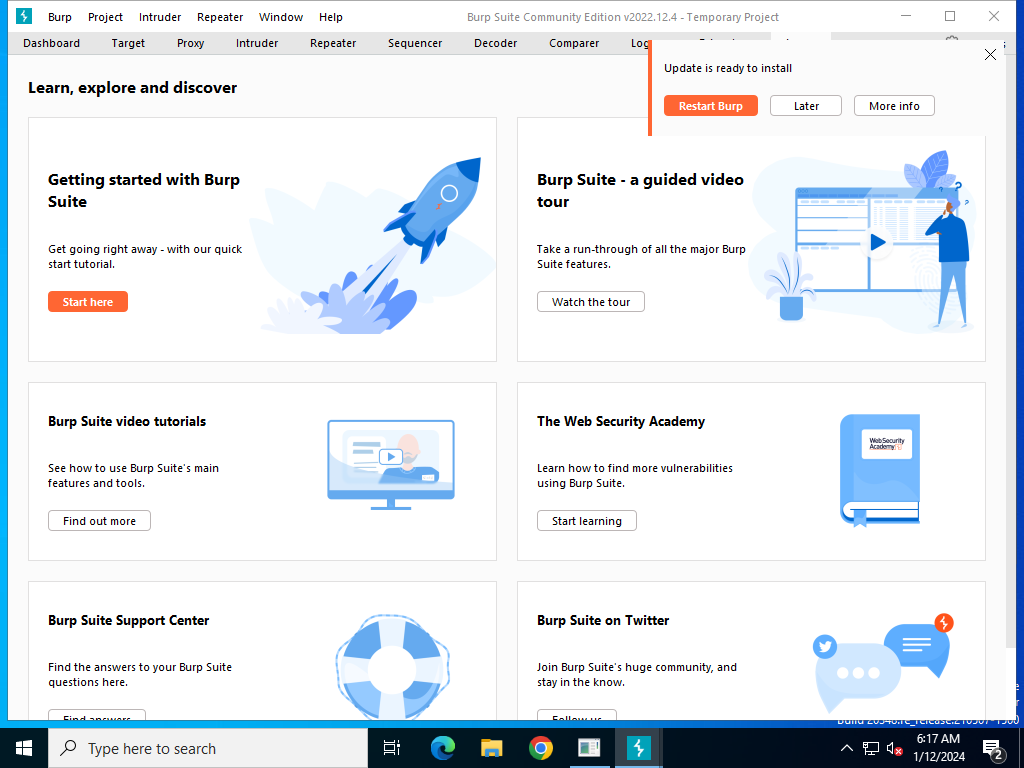Expand the hidden system tray icons chevron

coord(846,748)
